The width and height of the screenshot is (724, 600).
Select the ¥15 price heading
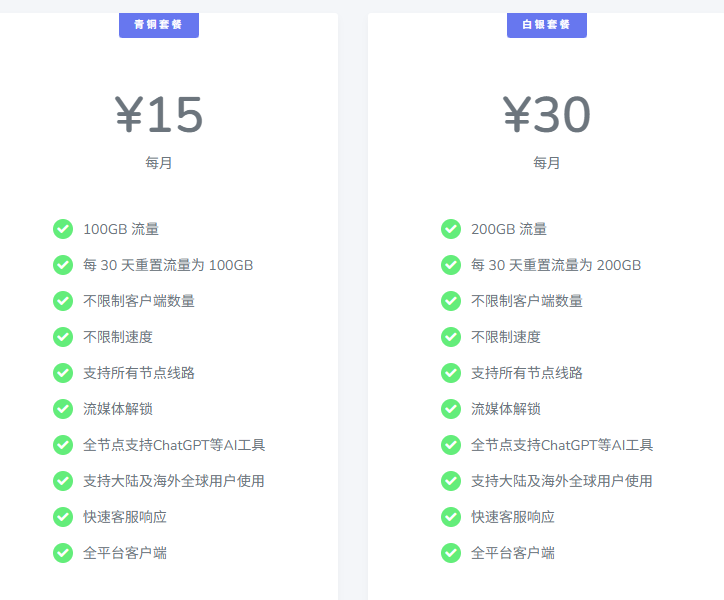[x=159, y=115]
